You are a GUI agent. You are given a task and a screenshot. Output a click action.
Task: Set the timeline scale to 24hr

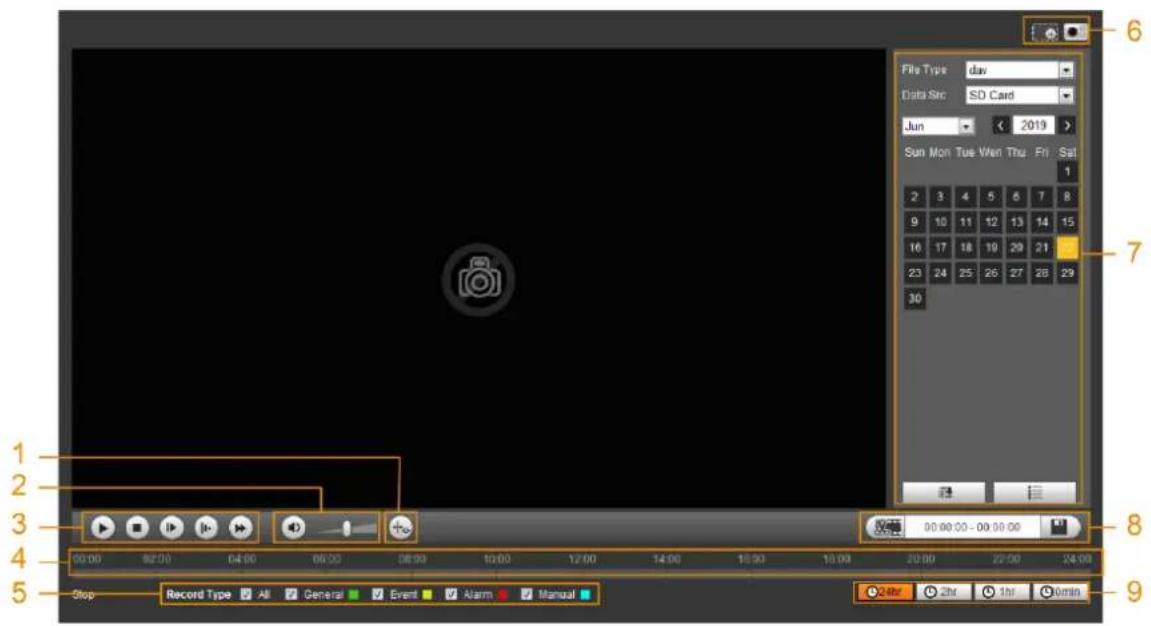[x=885, y=592]
